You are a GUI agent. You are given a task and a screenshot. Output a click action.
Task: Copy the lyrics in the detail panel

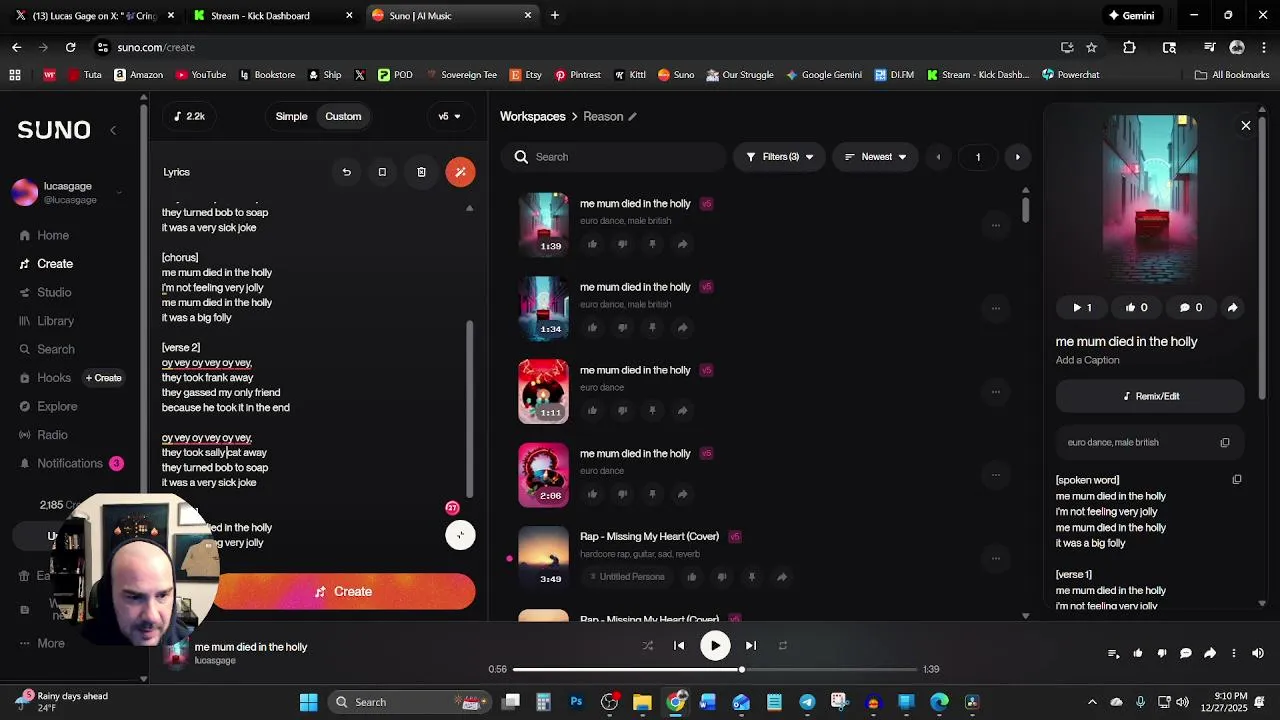coord(1237,480)
